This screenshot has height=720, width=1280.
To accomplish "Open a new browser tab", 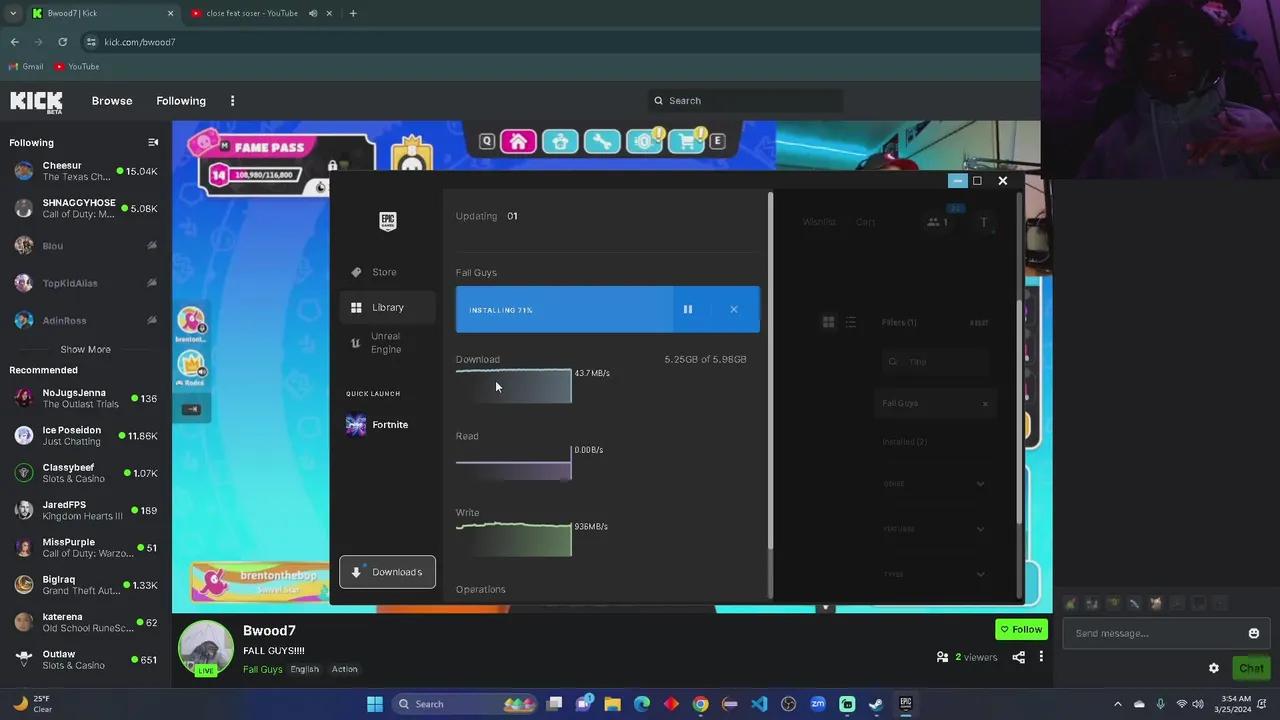I will [353, 13].
